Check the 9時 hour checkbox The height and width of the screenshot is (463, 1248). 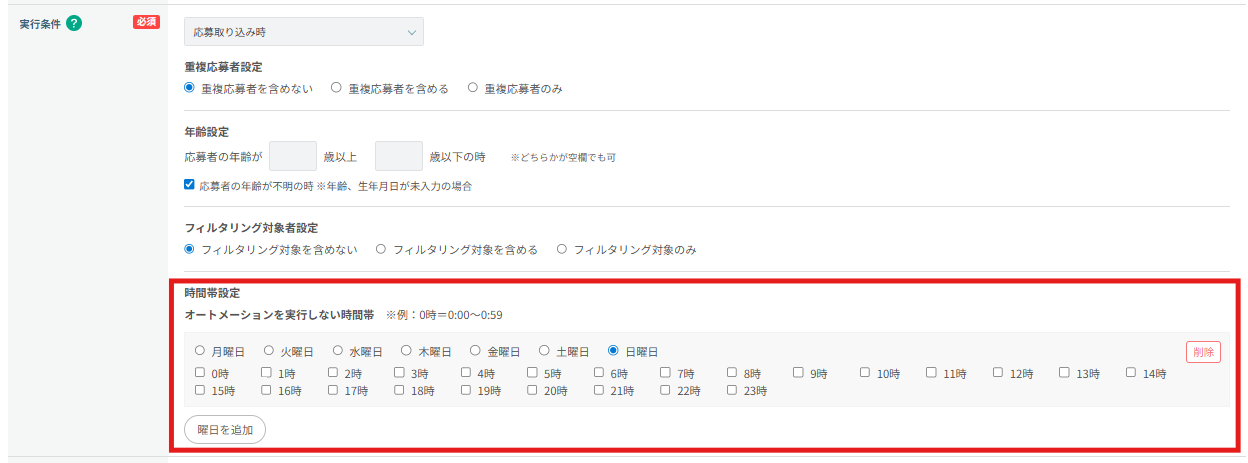(x=799, y=373)
